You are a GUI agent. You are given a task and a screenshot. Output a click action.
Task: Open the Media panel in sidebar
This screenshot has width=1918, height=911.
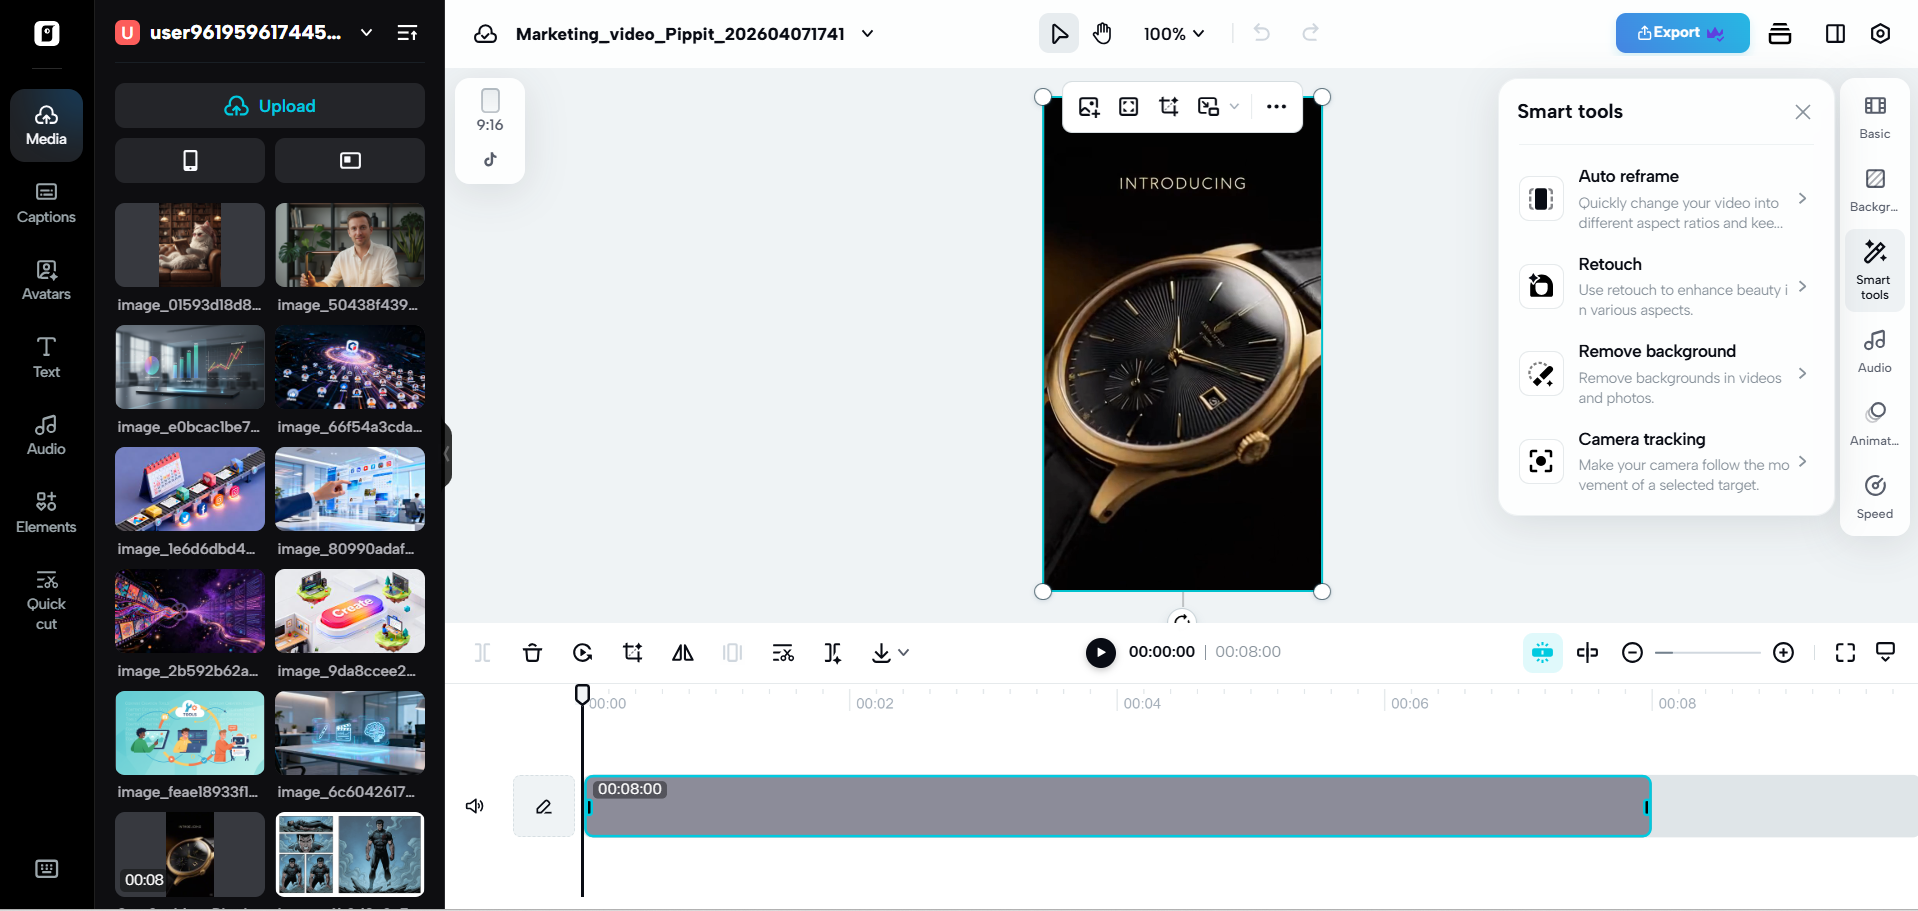click(46, 125)
